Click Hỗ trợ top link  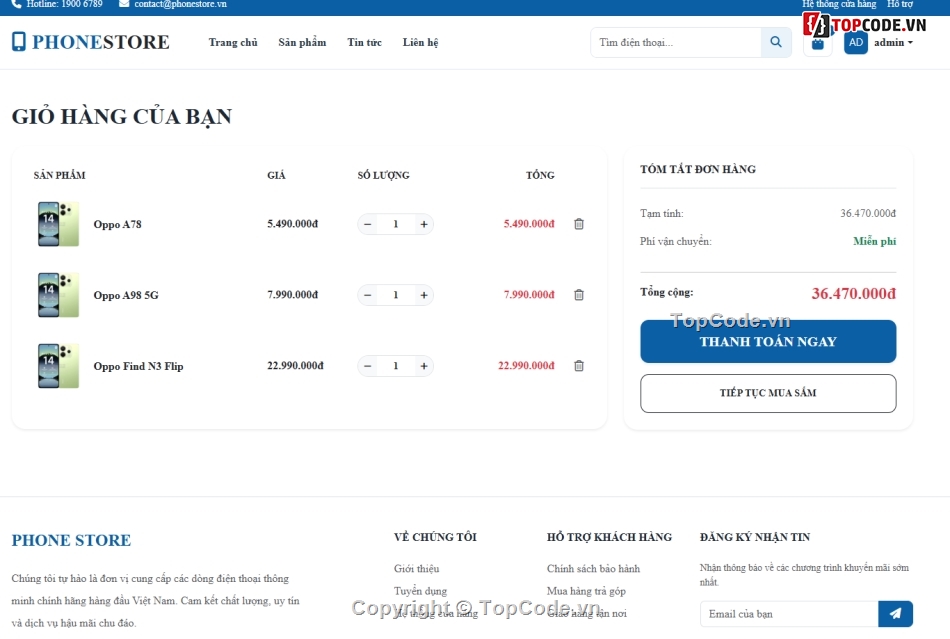point(900,4)
